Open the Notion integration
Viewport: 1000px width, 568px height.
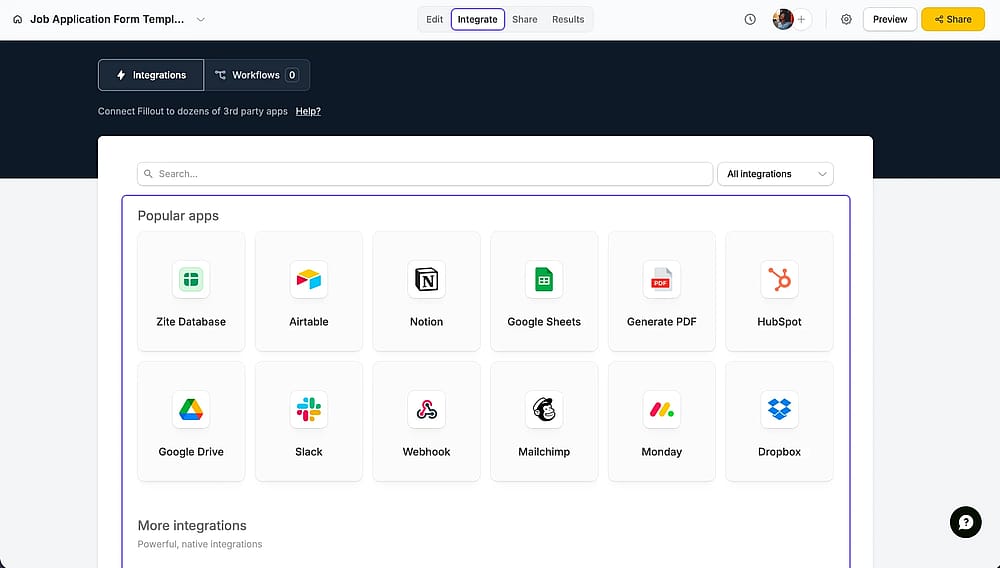[x=426, y=291]
